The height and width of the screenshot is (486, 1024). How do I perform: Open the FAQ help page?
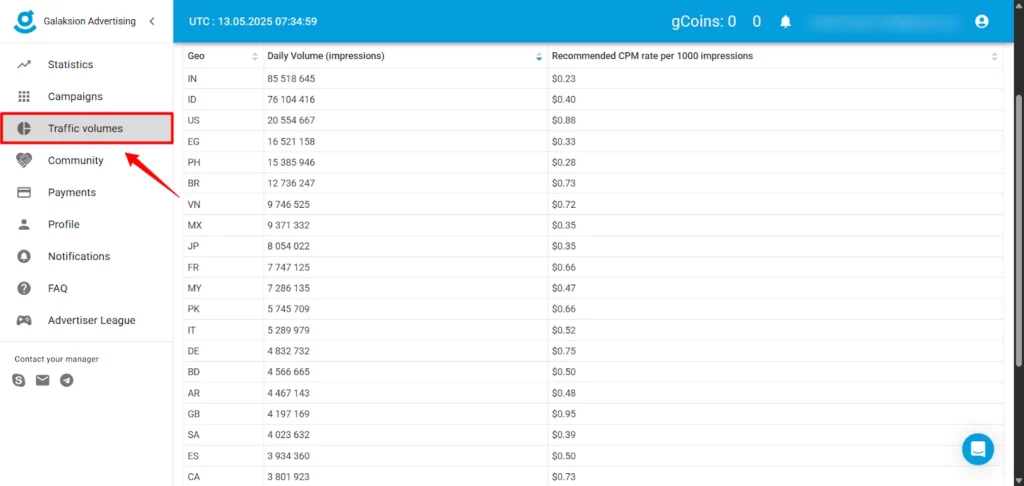(57, 289)
